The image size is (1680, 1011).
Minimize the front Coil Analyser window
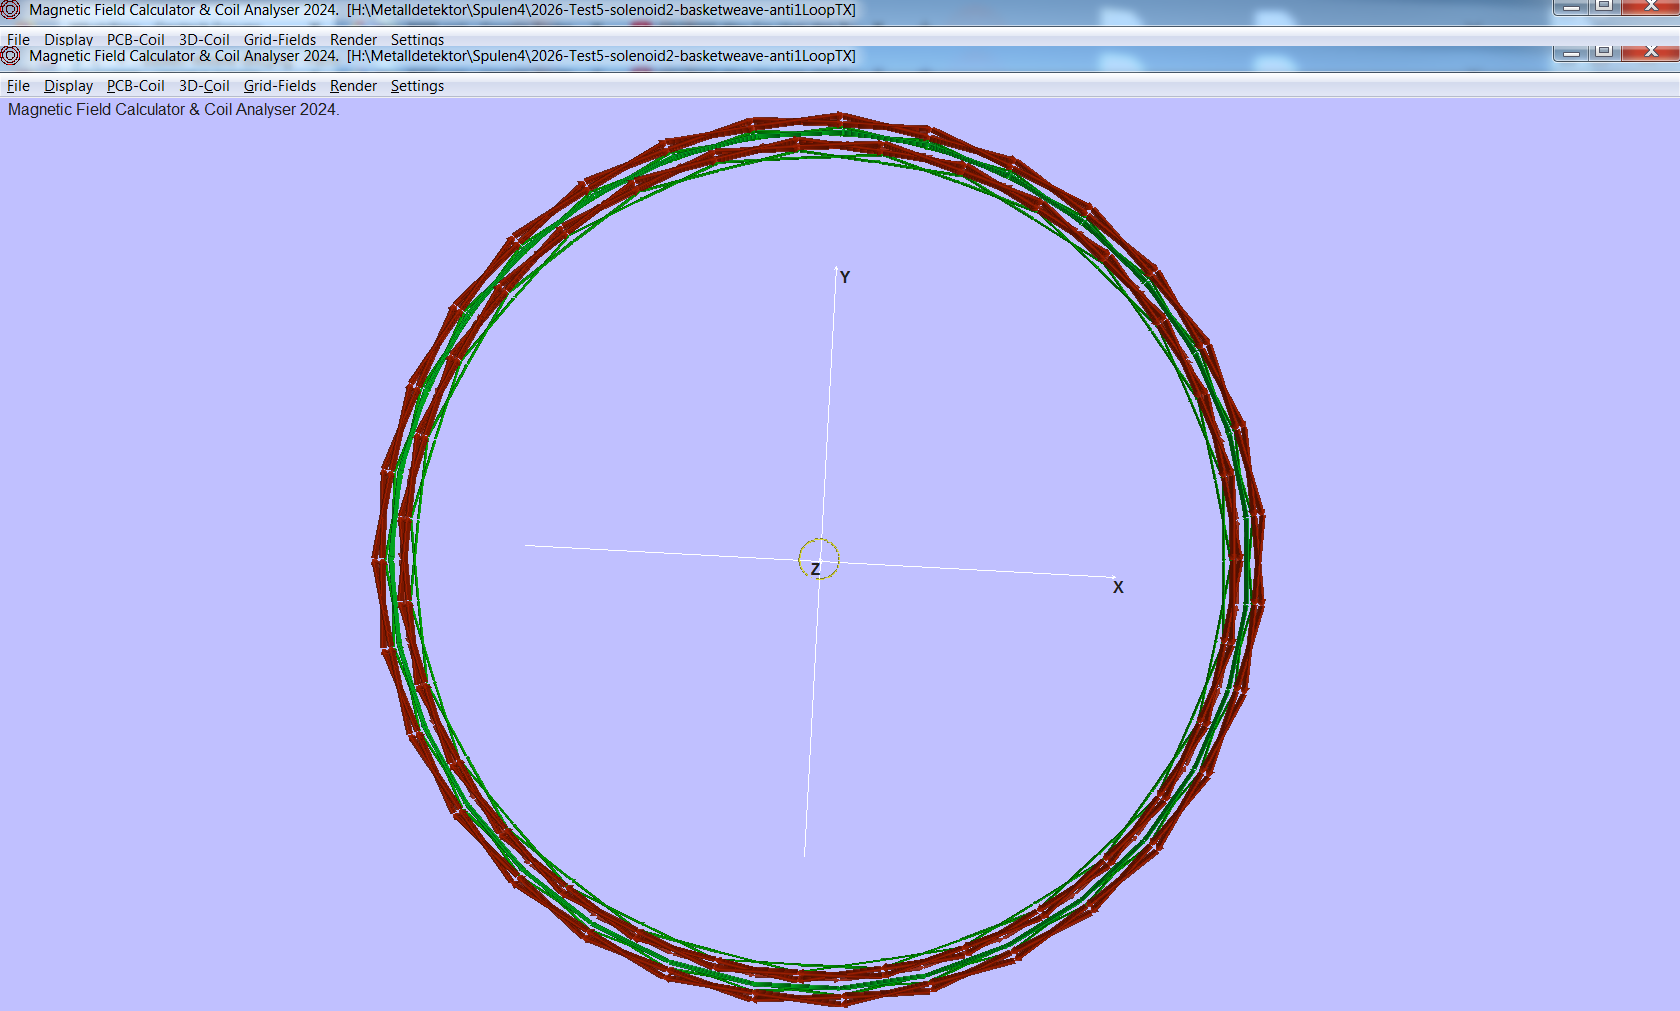pos(1571,52)
